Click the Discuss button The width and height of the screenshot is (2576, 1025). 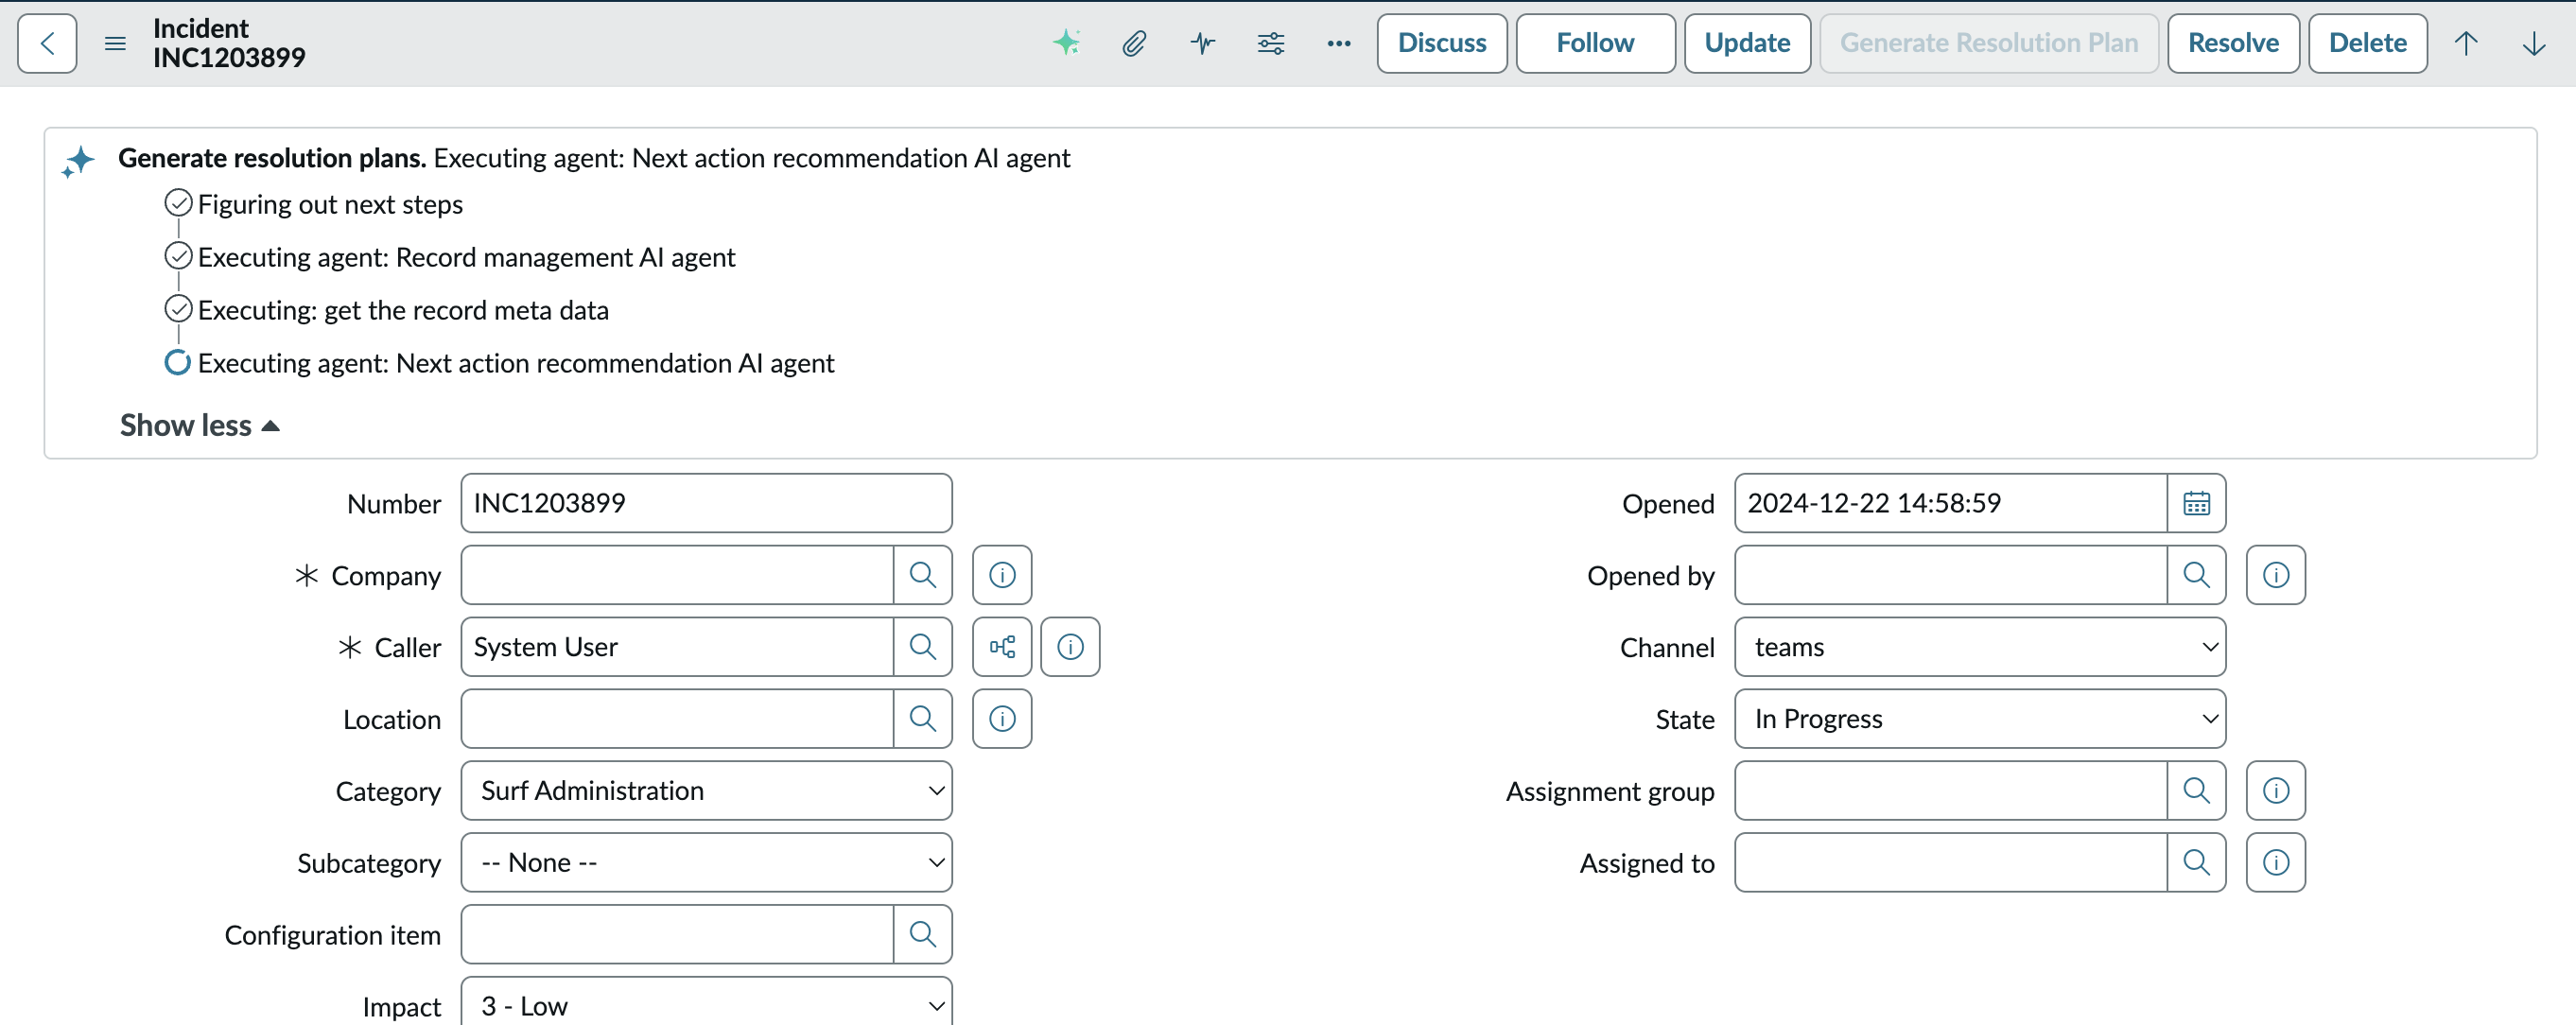coord(1442,43)
